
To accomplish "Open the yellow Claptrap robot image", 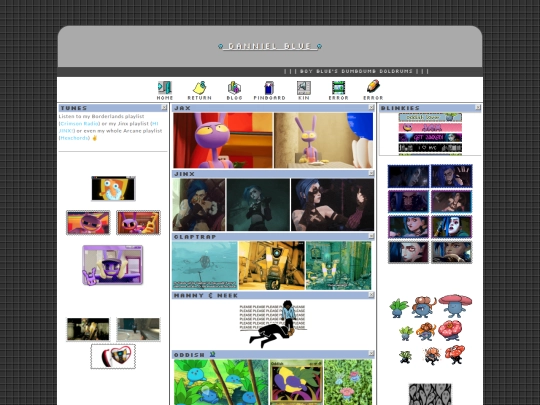I will [x=272, y=266].
